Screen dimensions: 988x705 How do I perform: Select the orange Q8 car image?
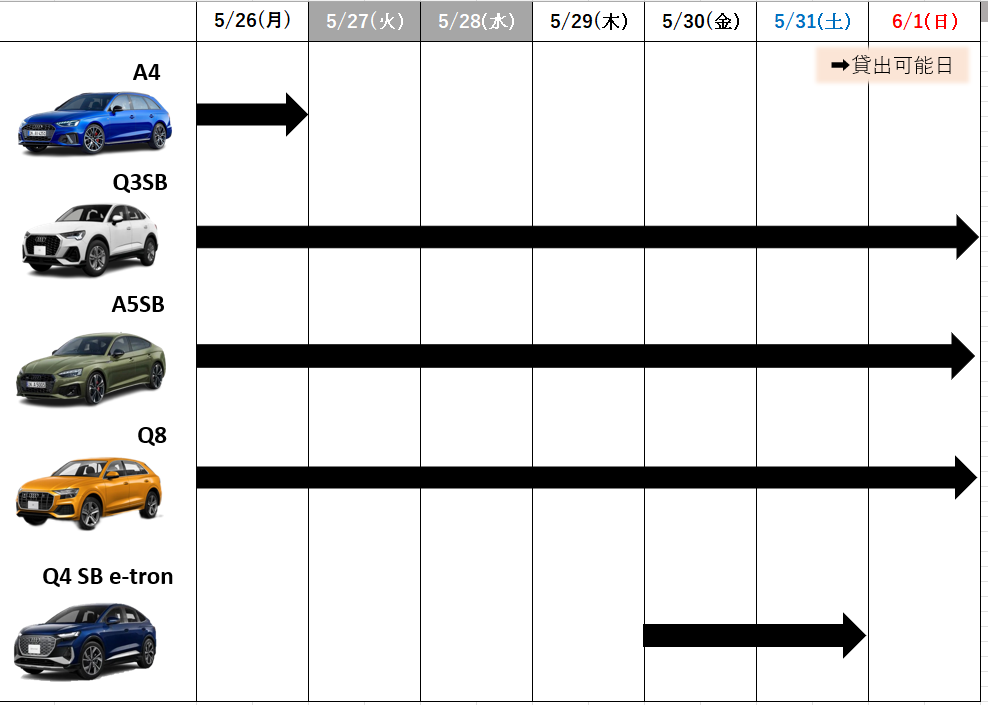click(89, 492)
